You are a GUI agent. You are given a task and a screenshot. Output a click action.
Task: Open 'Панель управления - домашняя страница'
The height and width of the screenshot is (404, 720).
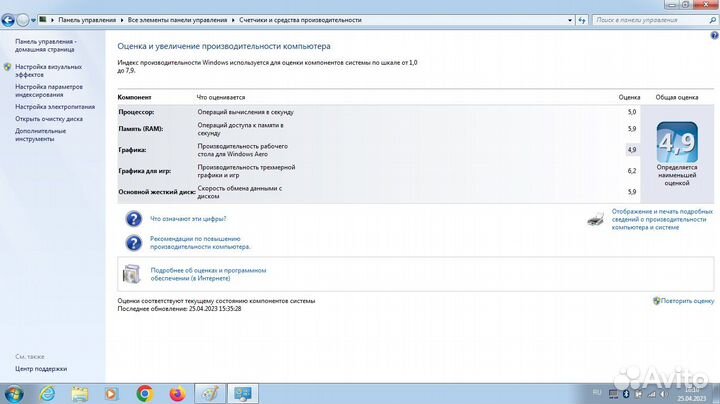[46, 45]
